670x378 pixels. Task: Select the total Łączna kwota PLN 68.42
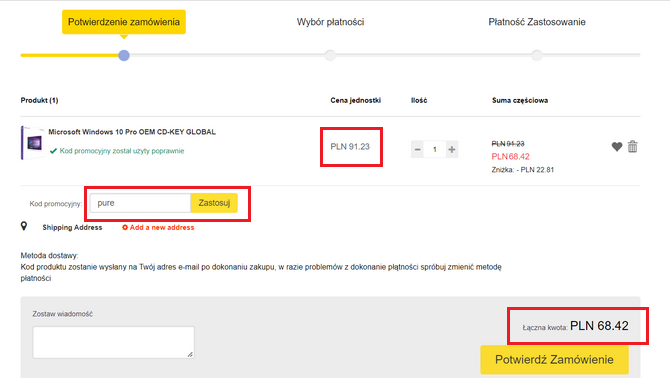click(576, 326)
